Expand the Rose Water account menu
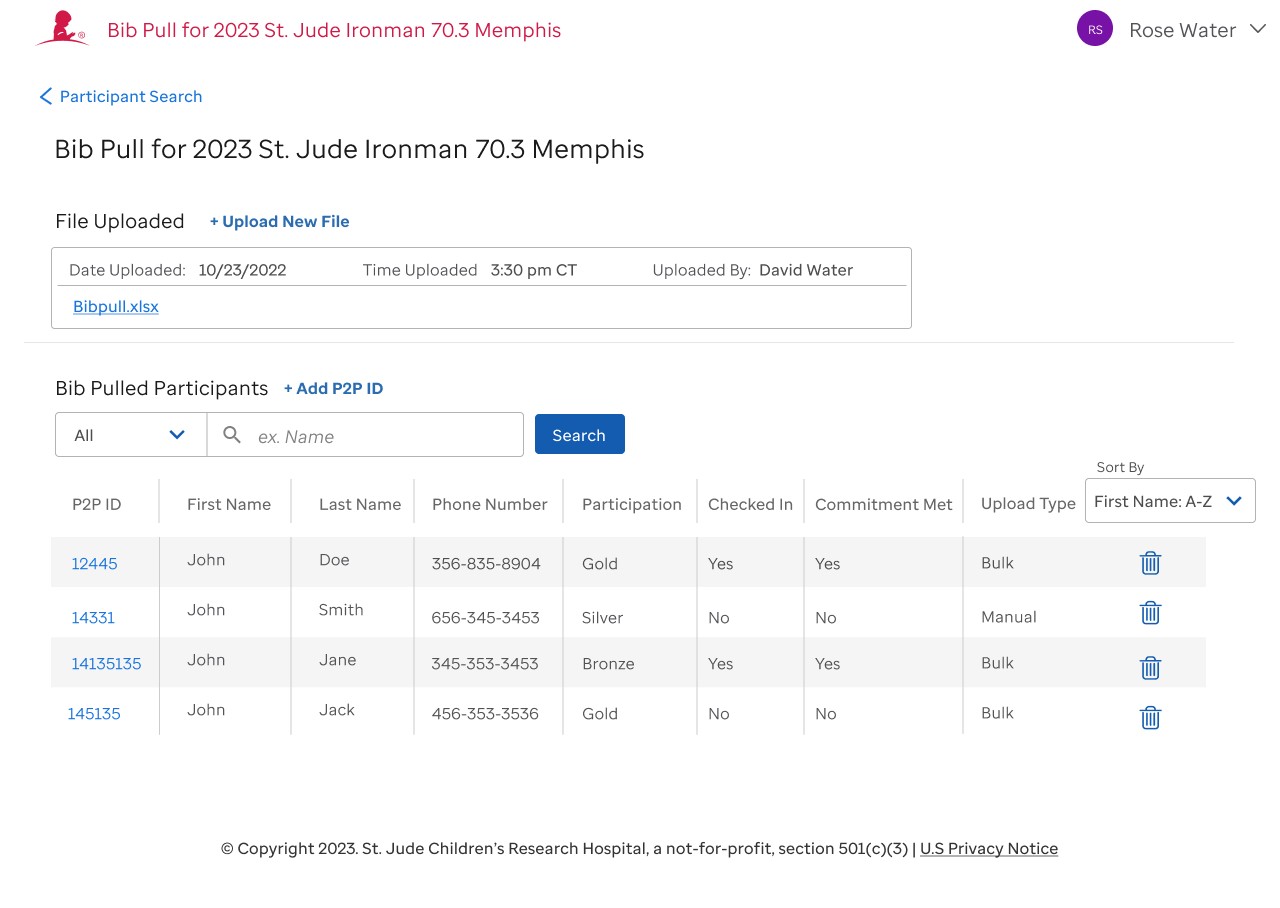Viewport: 1280px width, 908px height. pyautogui.click(x=1256, y=29)
